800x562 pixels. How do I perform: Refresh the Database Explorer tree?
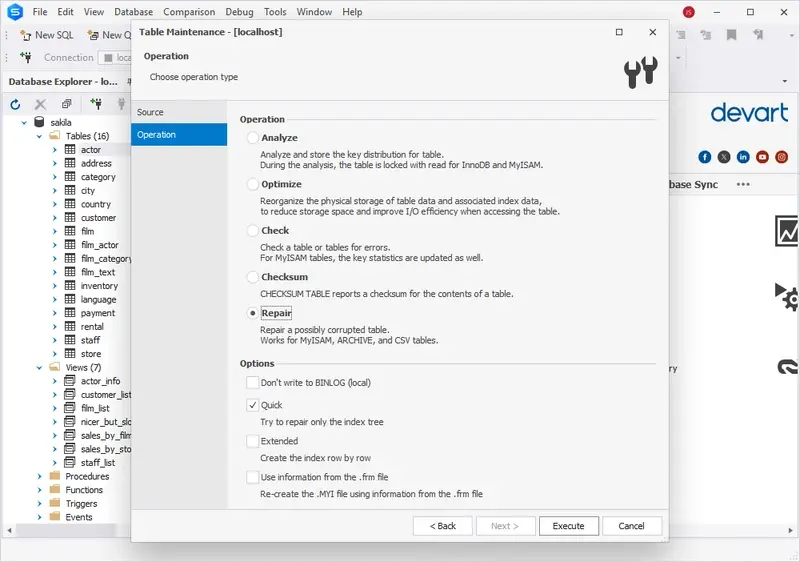coord(15,105)
